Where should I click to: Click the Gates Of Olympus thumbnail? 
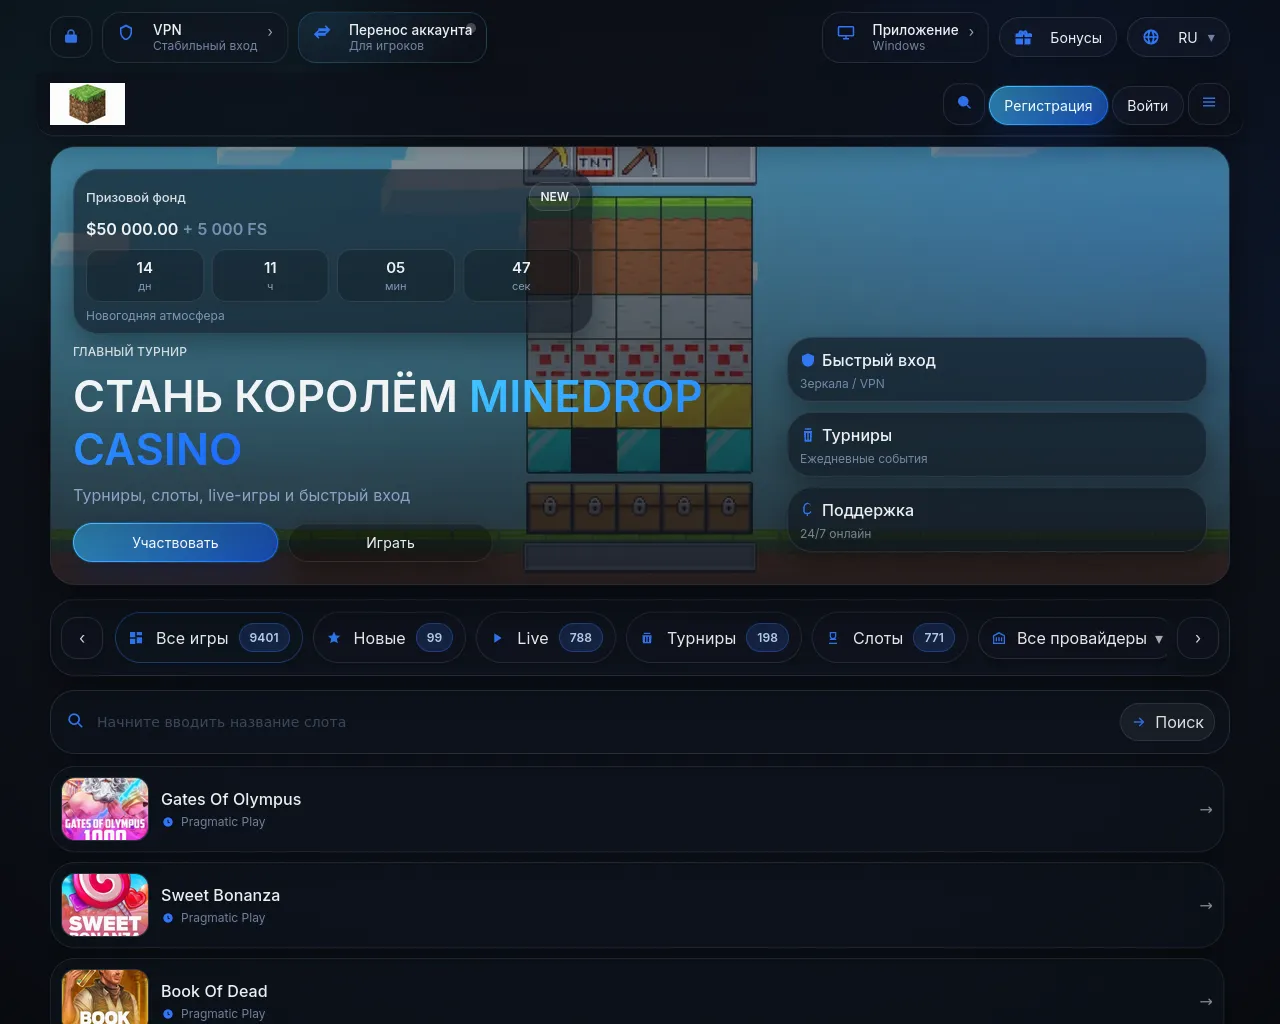pyautogui.click(x=105, y=809)
